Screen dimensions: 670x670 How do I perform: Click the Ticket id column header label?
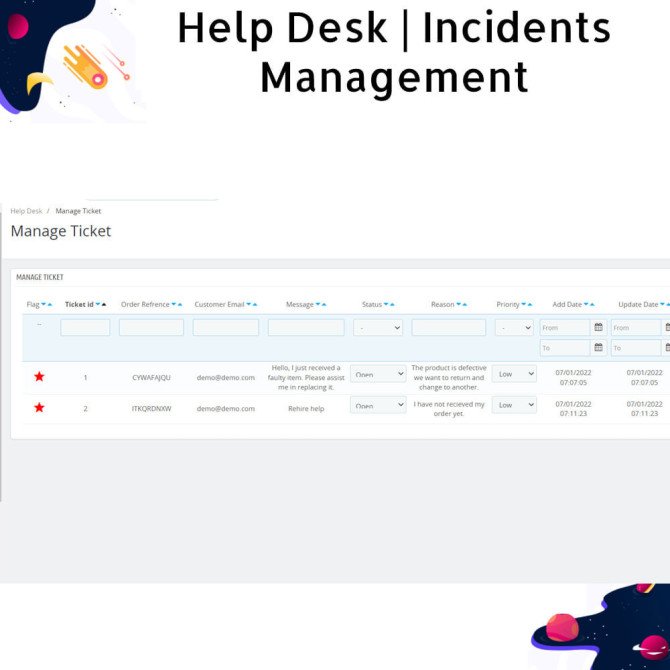coord(79,304)
